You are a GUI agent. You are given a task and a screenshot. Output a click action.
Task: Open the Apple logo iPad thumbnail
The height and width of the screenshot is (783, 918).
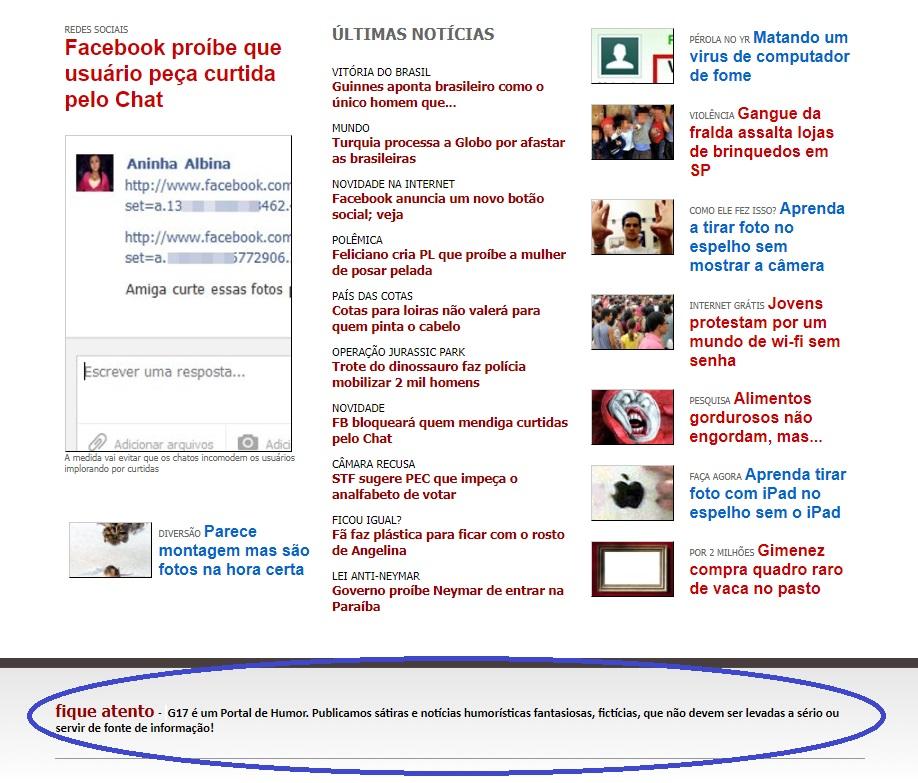[x=632, y=493]
